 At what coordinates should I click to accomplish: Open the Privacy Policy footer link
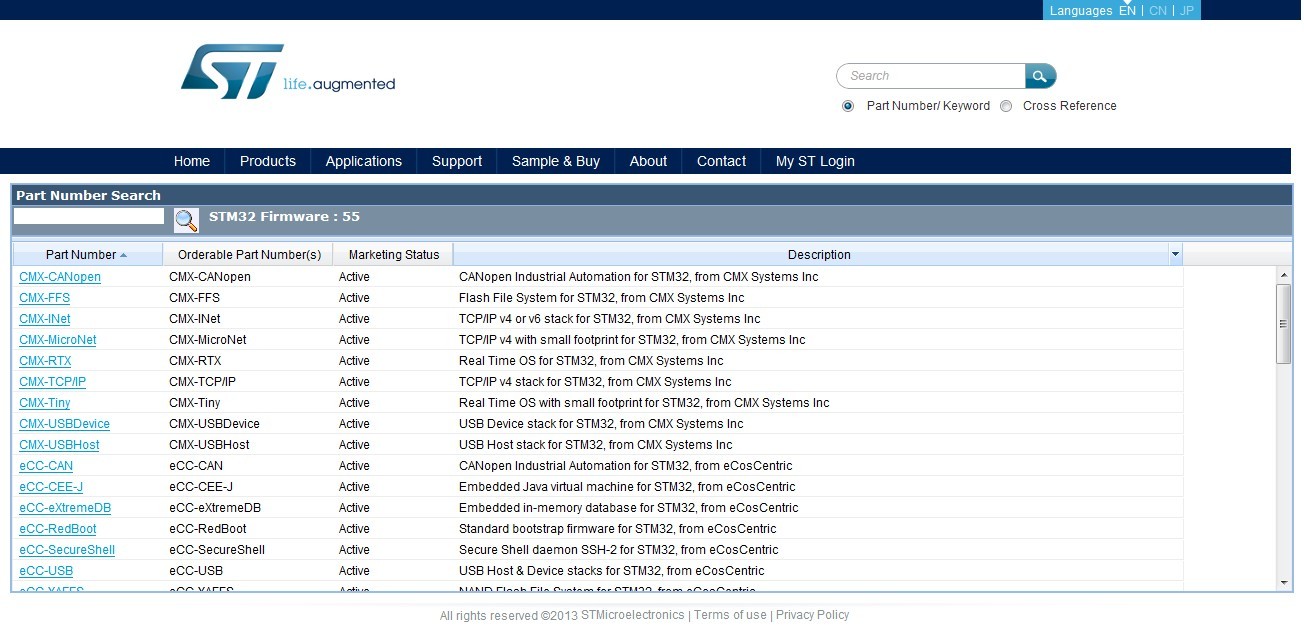point(812,615)
